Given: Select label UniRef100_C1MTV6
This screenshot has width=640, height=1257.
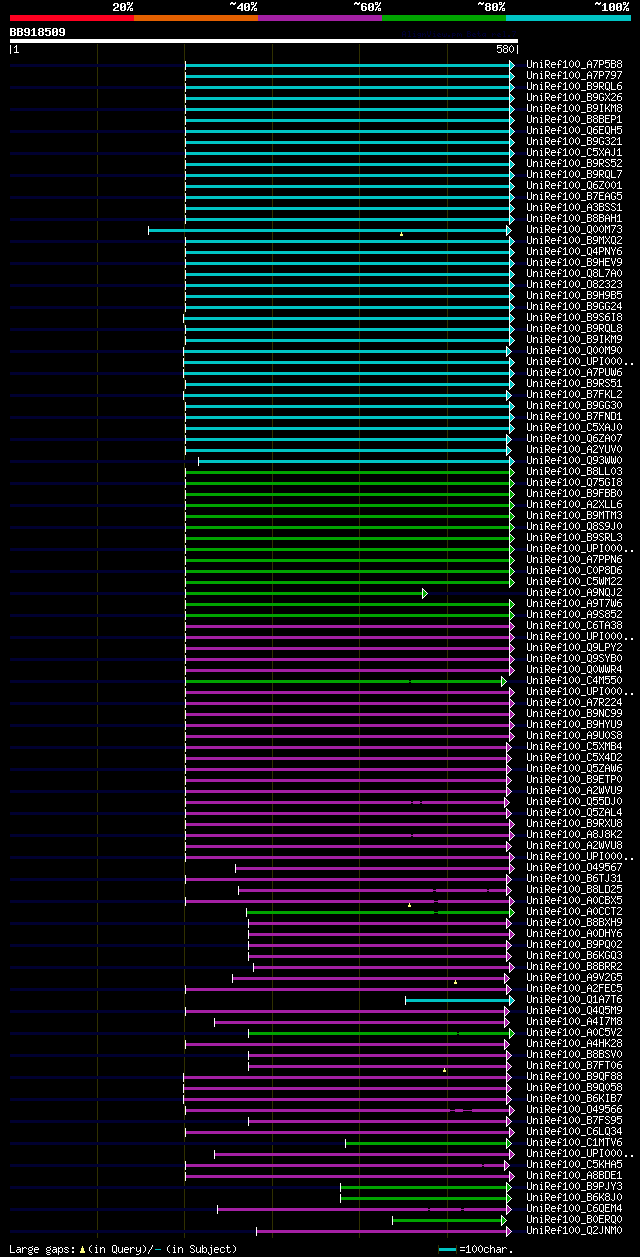Looking at the screenshot, I should [574, 1142].
